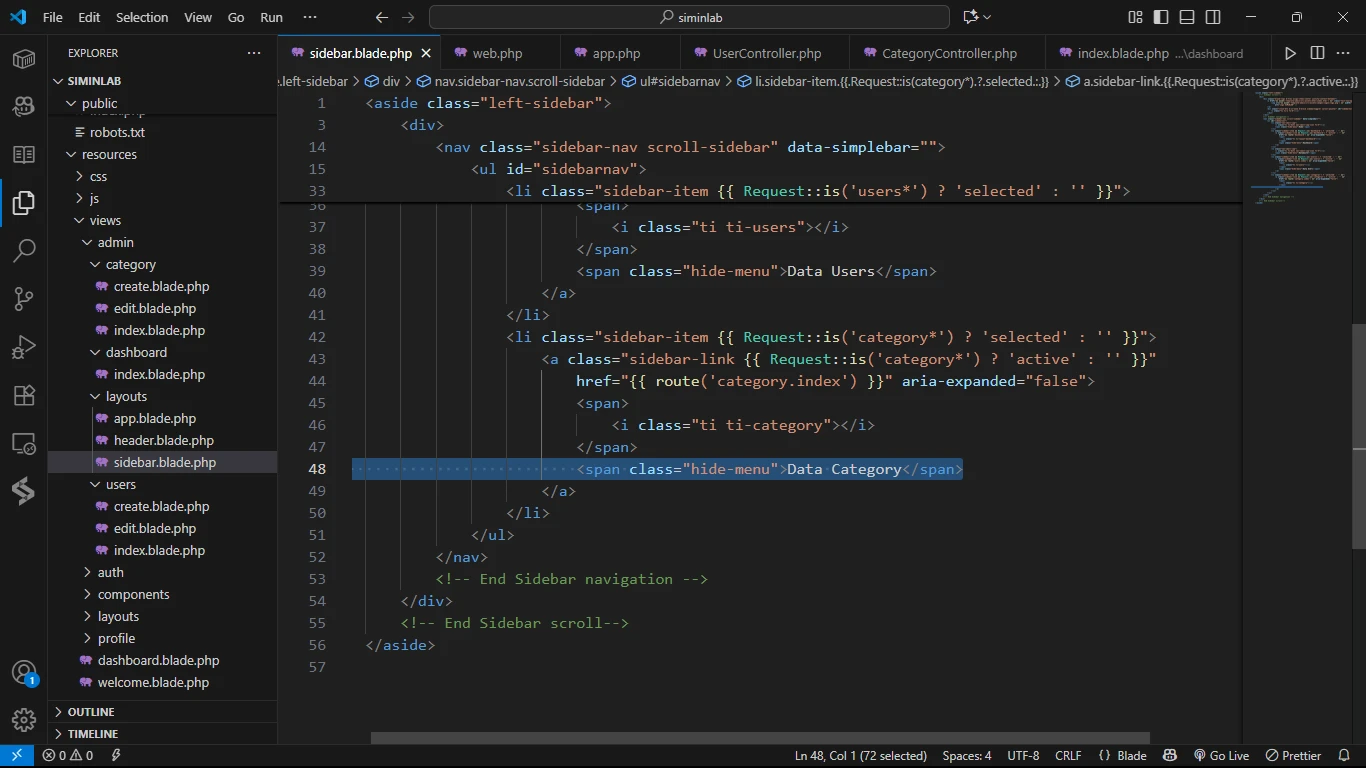Split the editor to the right

coord(1317,53)
